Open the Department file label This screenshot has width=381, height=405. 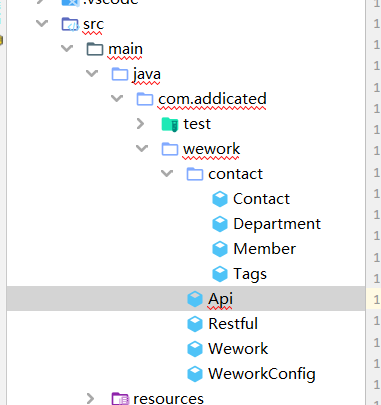point(277,224)
